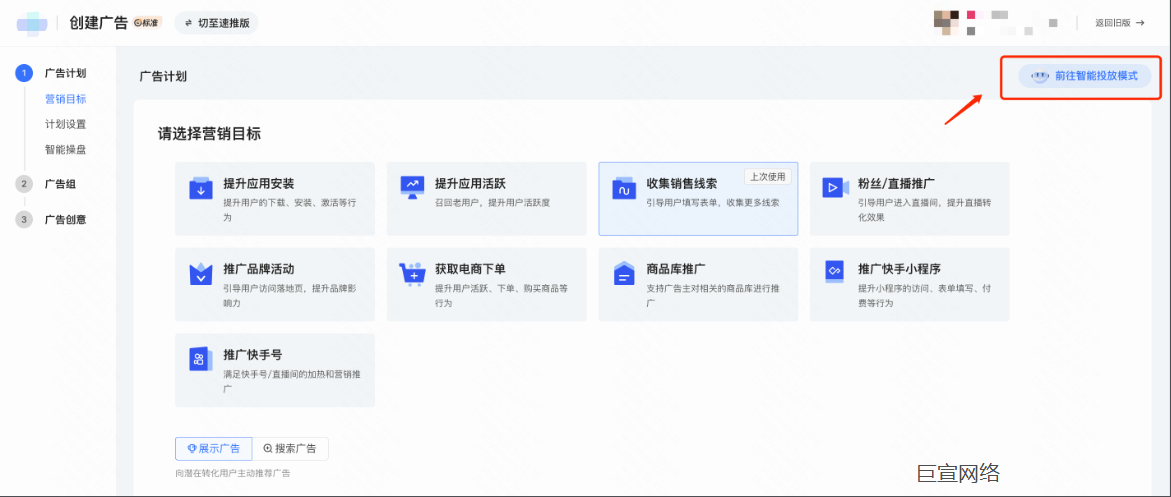Click the magnifier icon in 搜索广告 tab
1171x497 pixels.
point(268,448)
